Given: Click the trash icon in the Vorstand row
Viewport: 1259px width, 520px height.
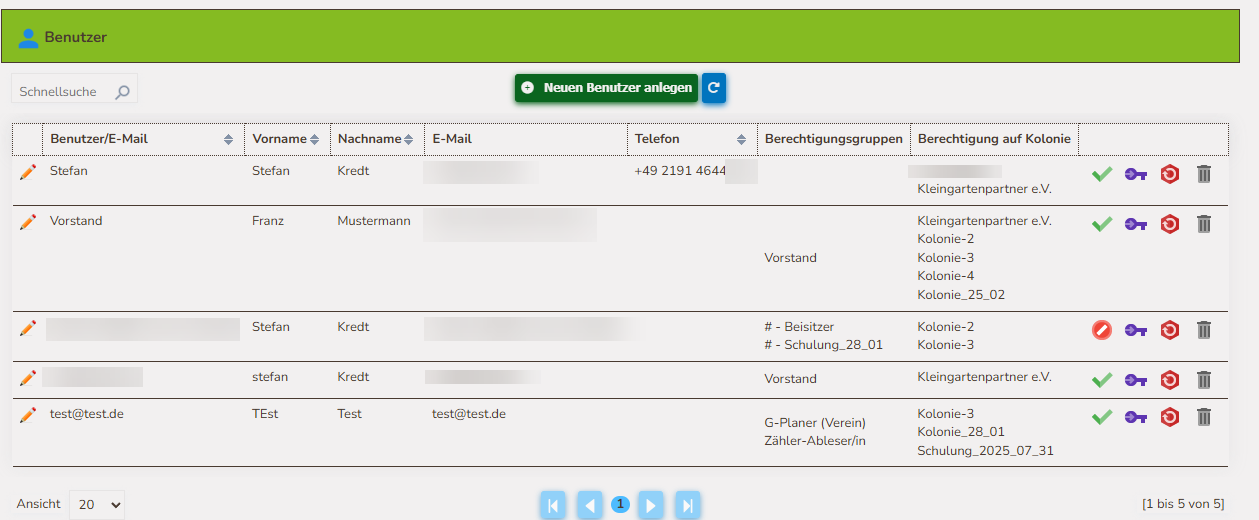Looking at the screenshot, I should [1204, 224].
